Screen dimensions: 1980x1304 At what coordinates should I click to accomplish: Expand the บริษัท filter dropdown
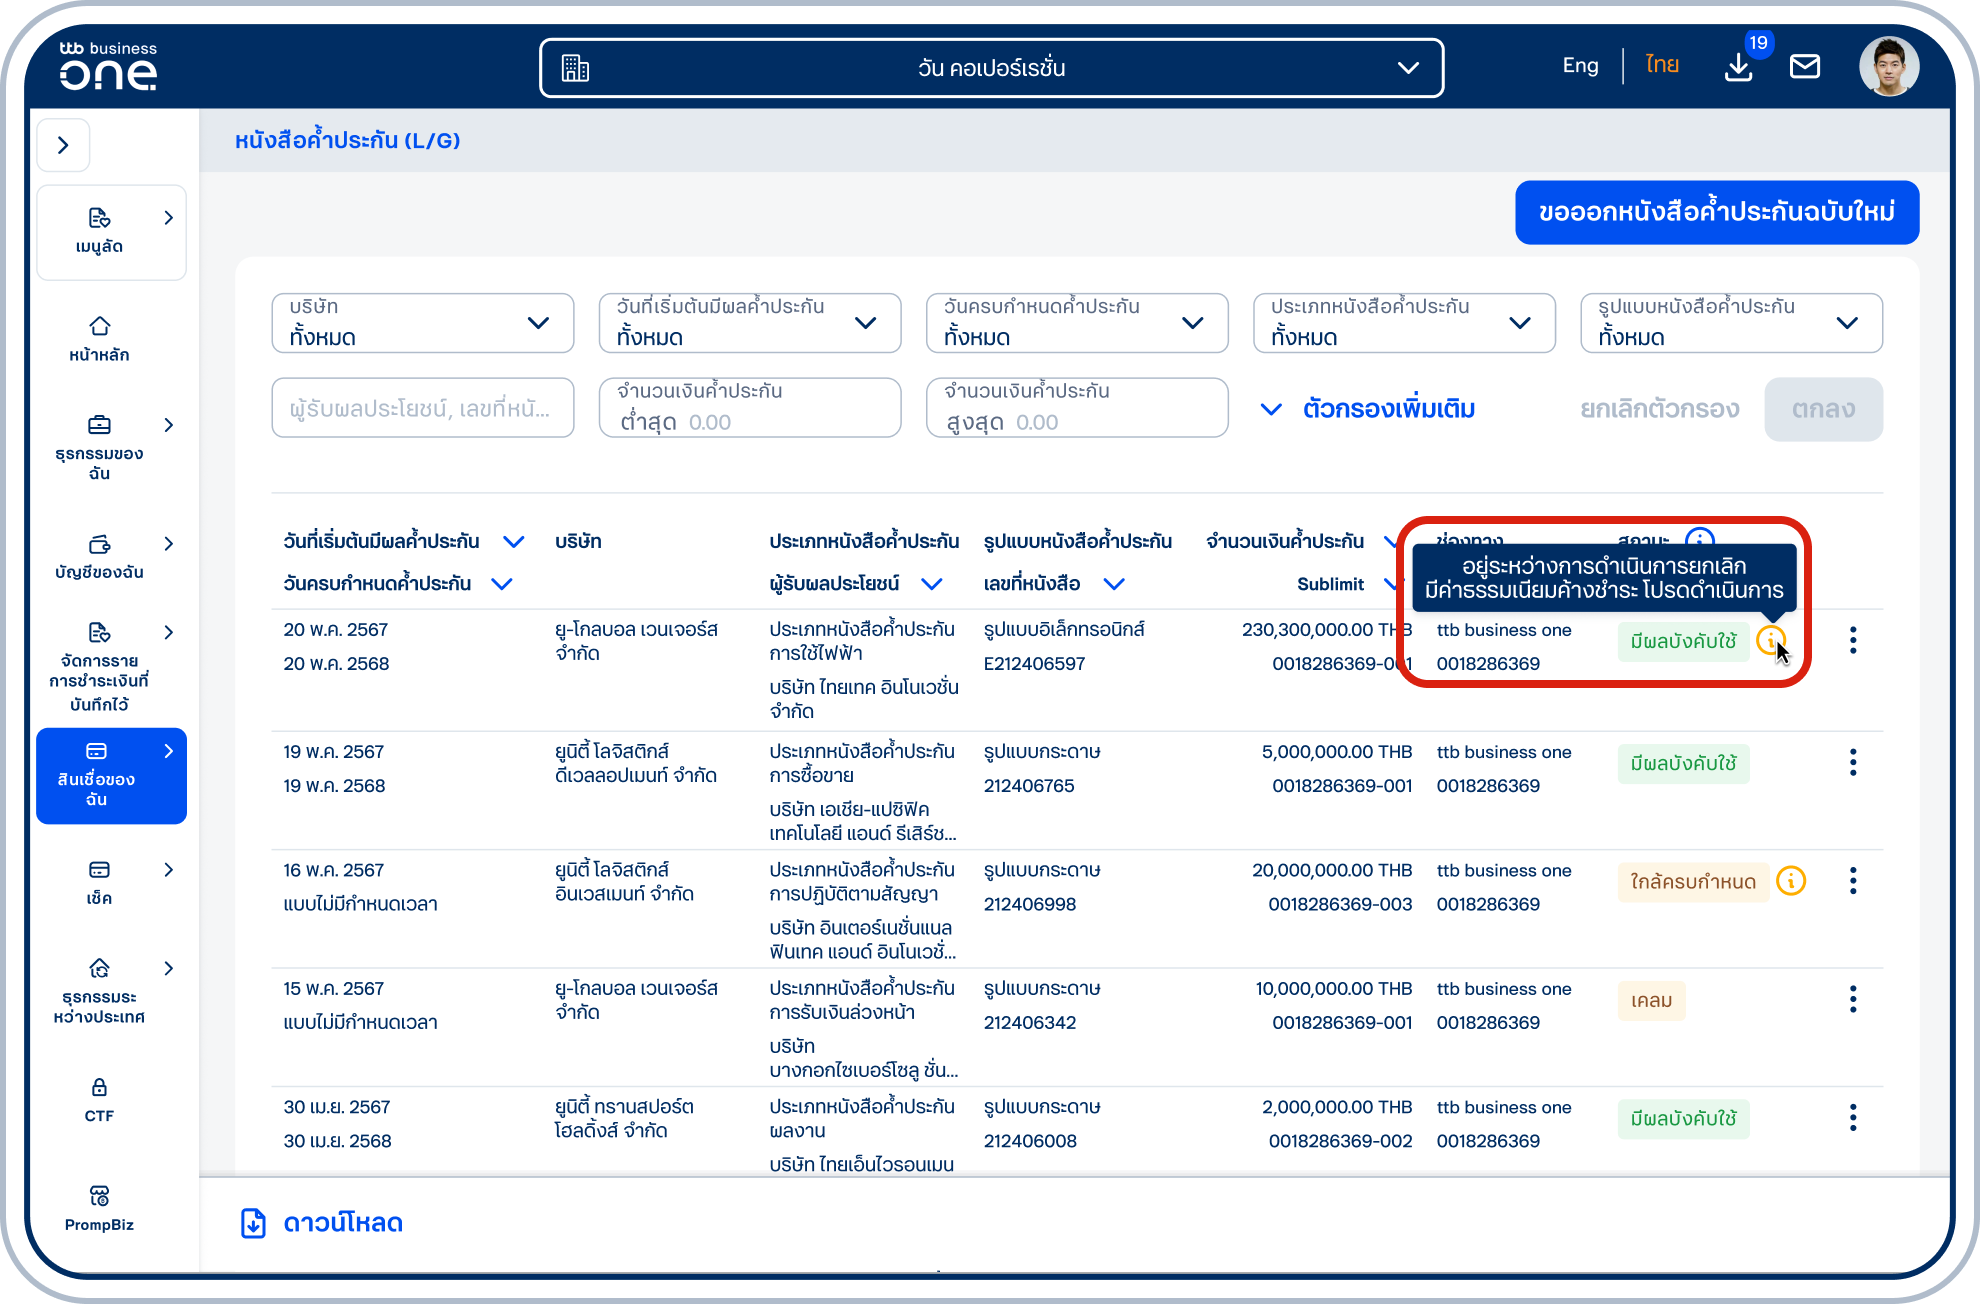coord(423,323)
